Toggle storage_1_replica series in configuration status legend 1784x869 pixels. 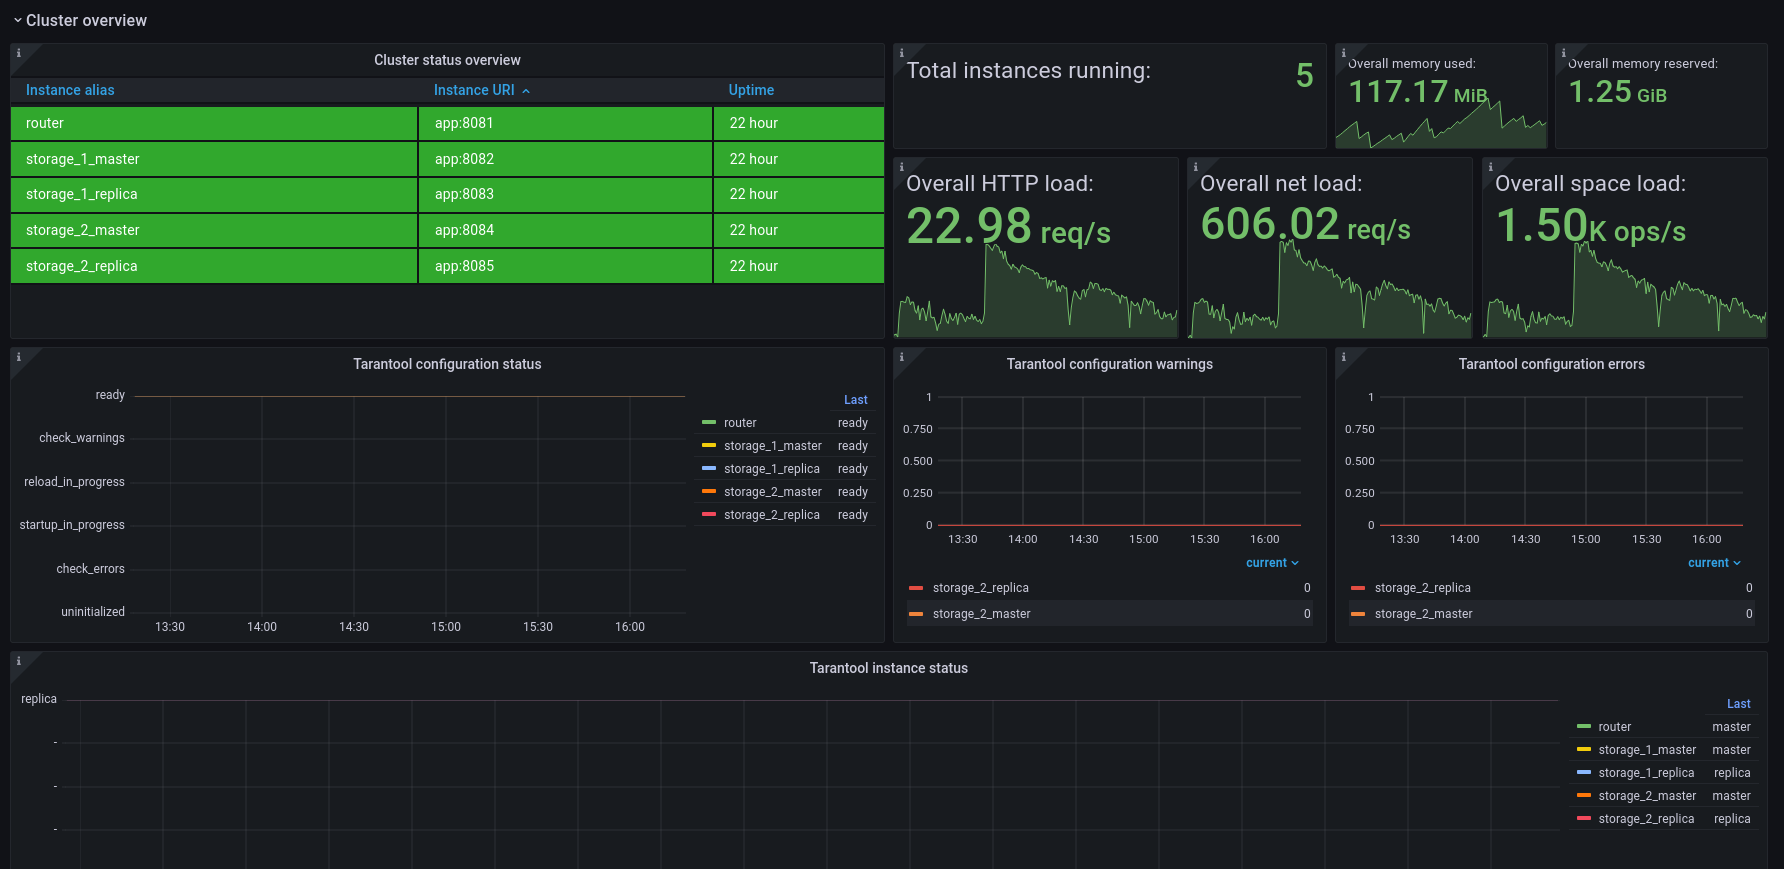772,469
